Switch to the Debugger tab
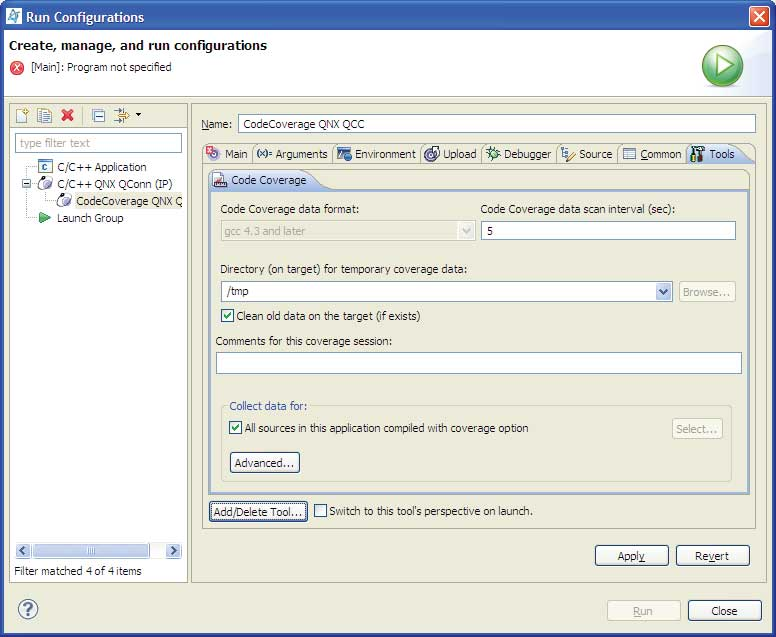The width and height of the screenshot is (776, 637). tap(518, 154)
